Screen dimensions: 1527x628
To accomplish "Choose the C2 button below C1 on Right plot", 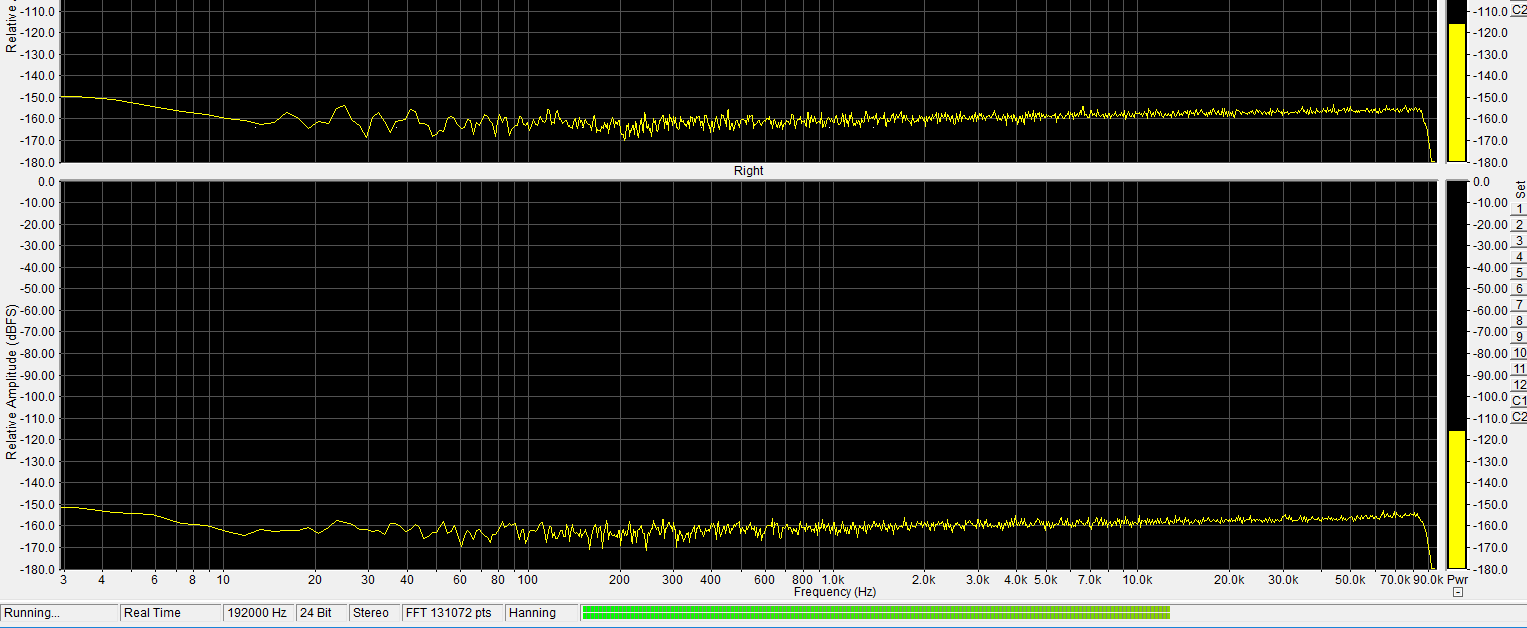I will pyautogui.click(x=1519, y=417).
